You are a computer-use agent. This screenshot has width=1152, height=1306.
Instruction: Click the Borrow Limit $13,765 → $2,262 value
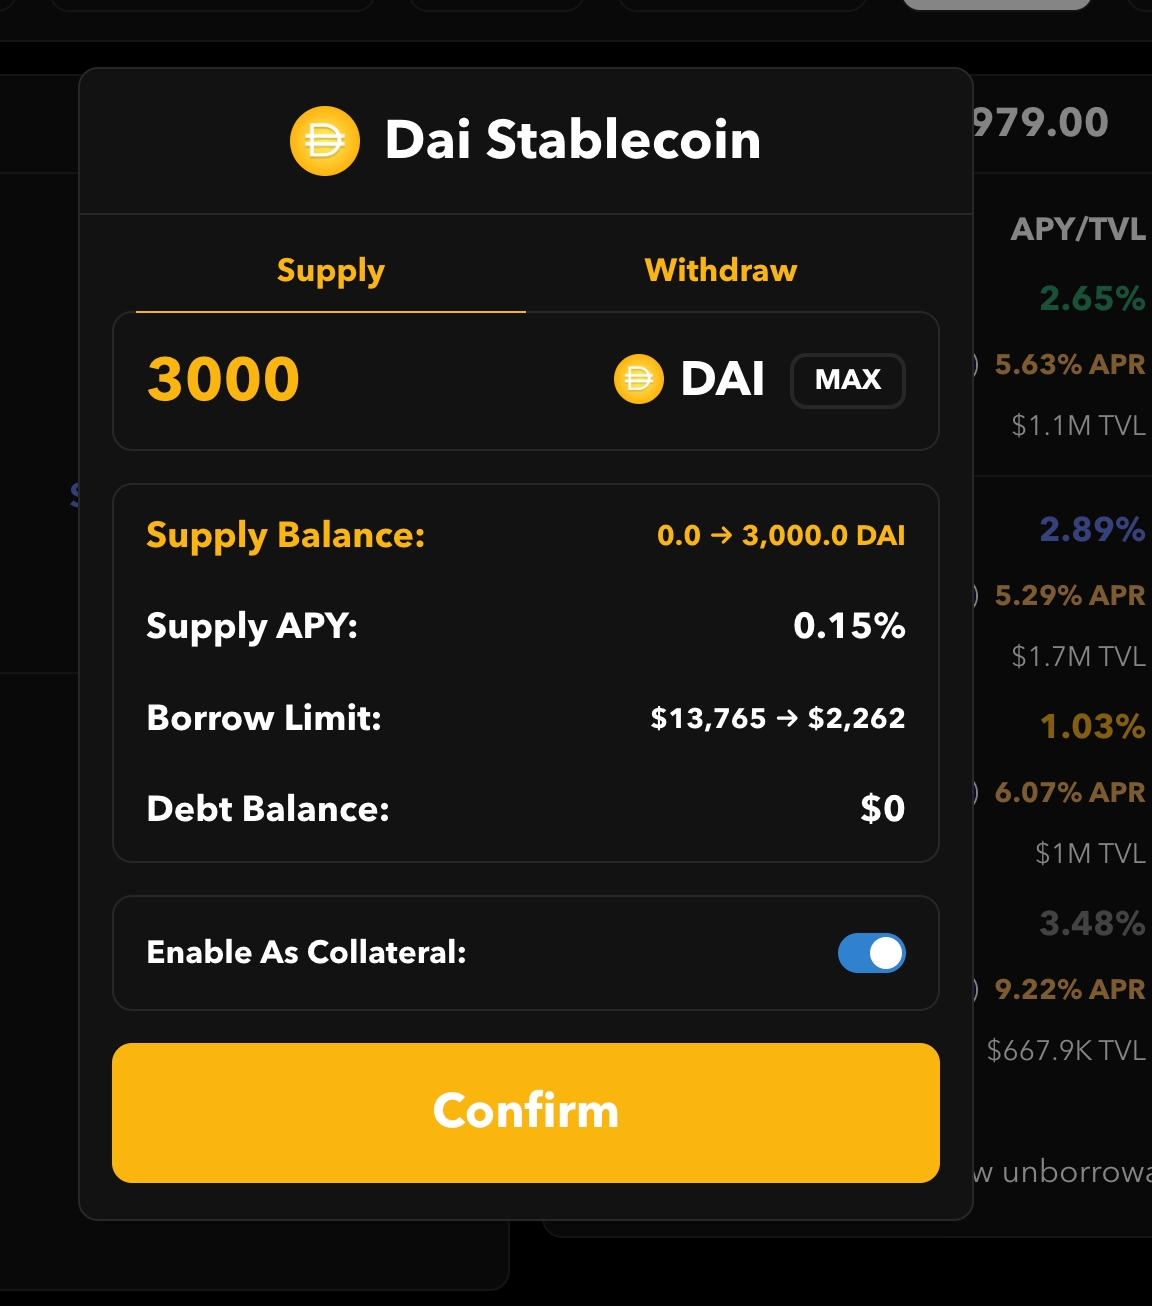tap(777, 718)
